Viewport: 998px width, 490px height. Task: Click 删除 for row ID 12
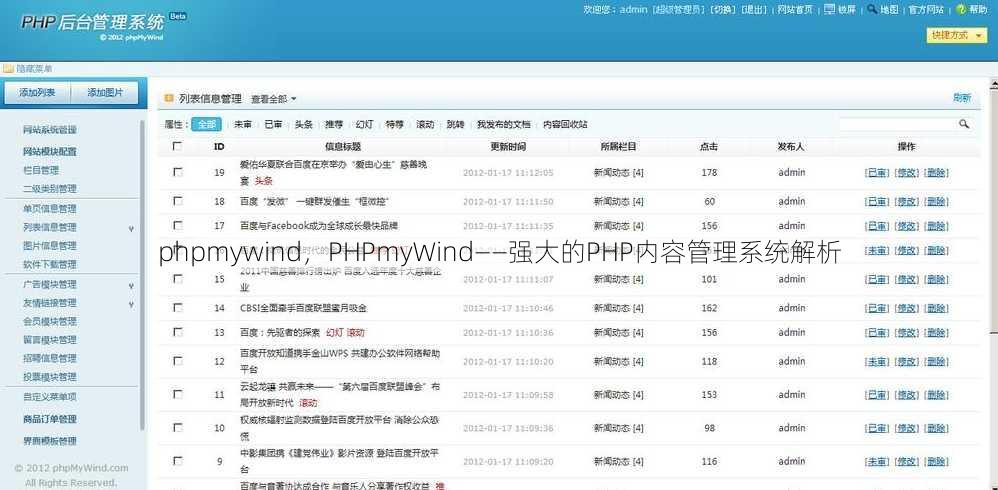click(x=936, y=361)
